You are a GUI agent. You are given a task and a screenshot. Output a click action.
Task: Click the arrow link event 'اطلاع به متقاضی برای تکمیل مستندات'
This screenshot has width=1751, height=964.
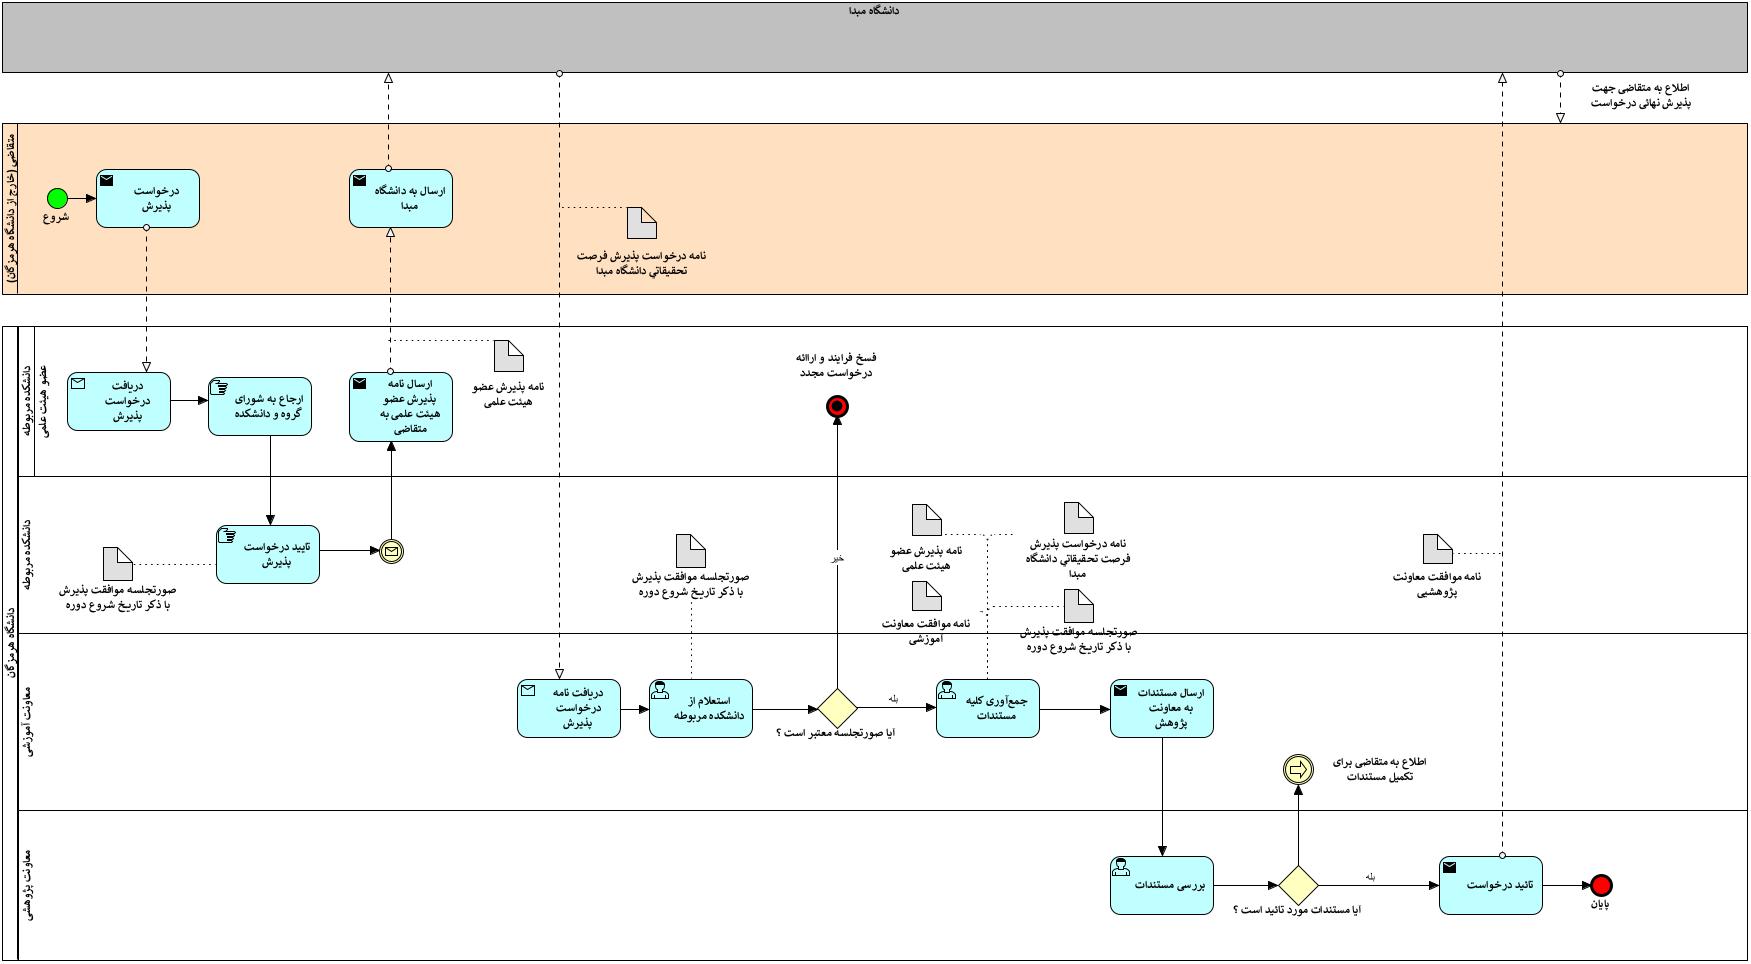(1297, 769)
